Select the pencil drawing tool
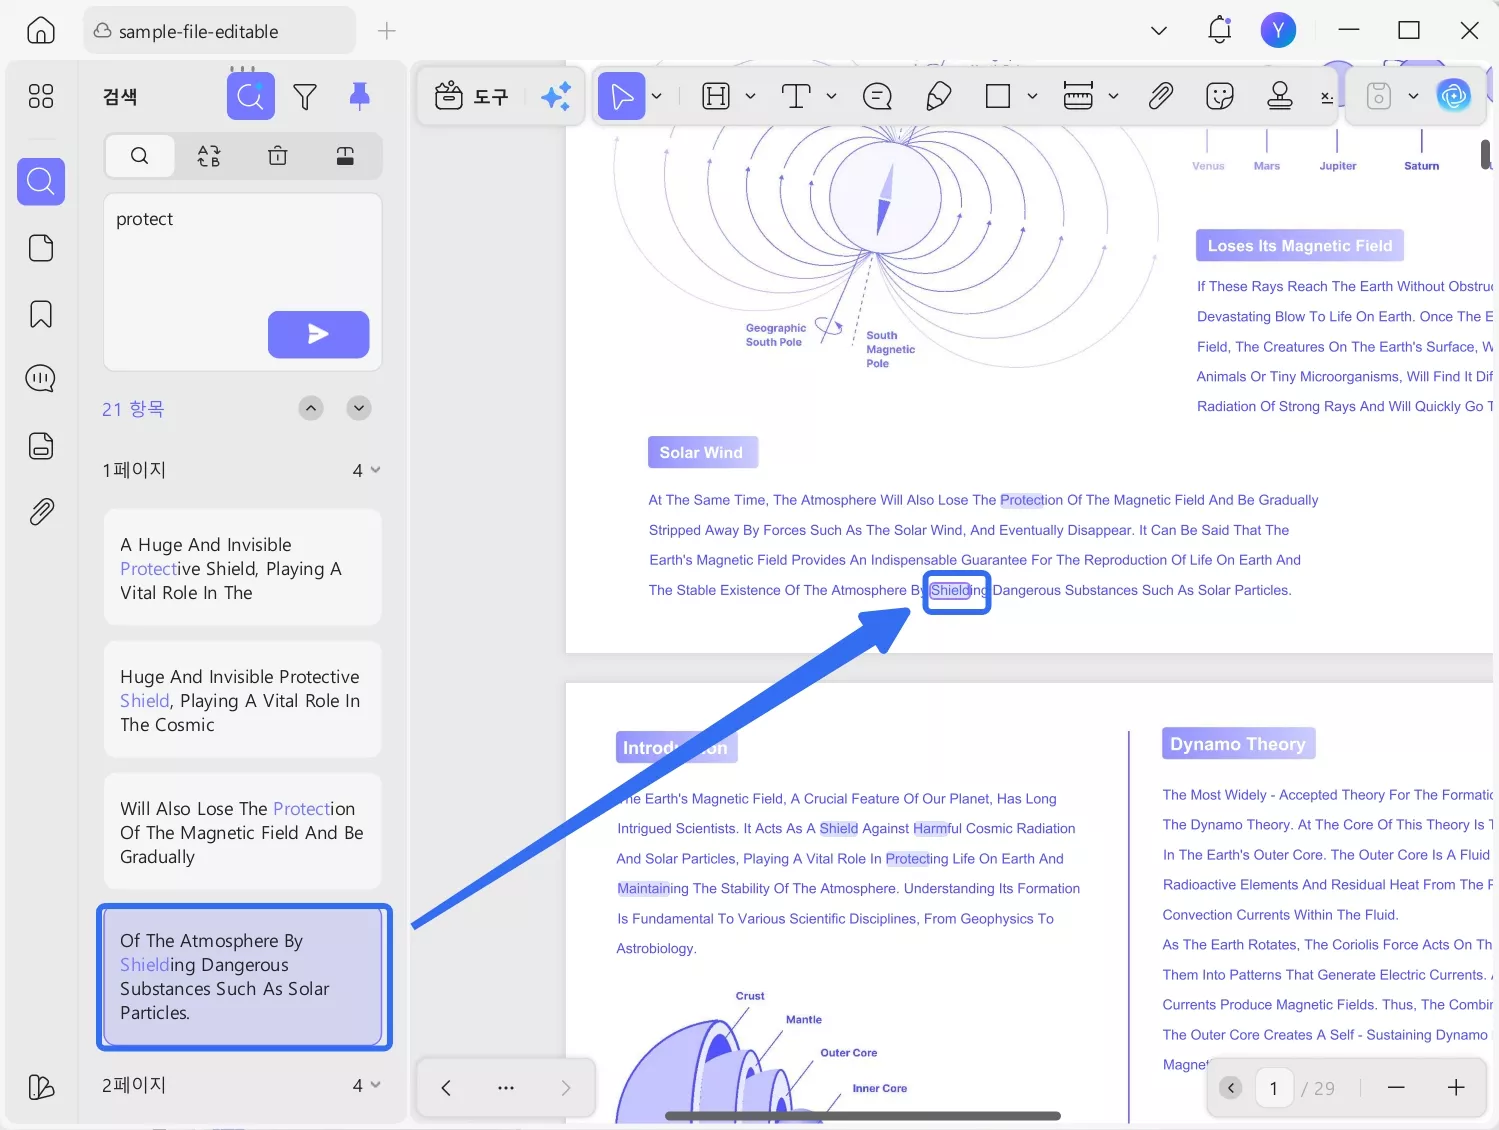Viewport: 1499px width, 1130px height. click(x=938, y=96)
